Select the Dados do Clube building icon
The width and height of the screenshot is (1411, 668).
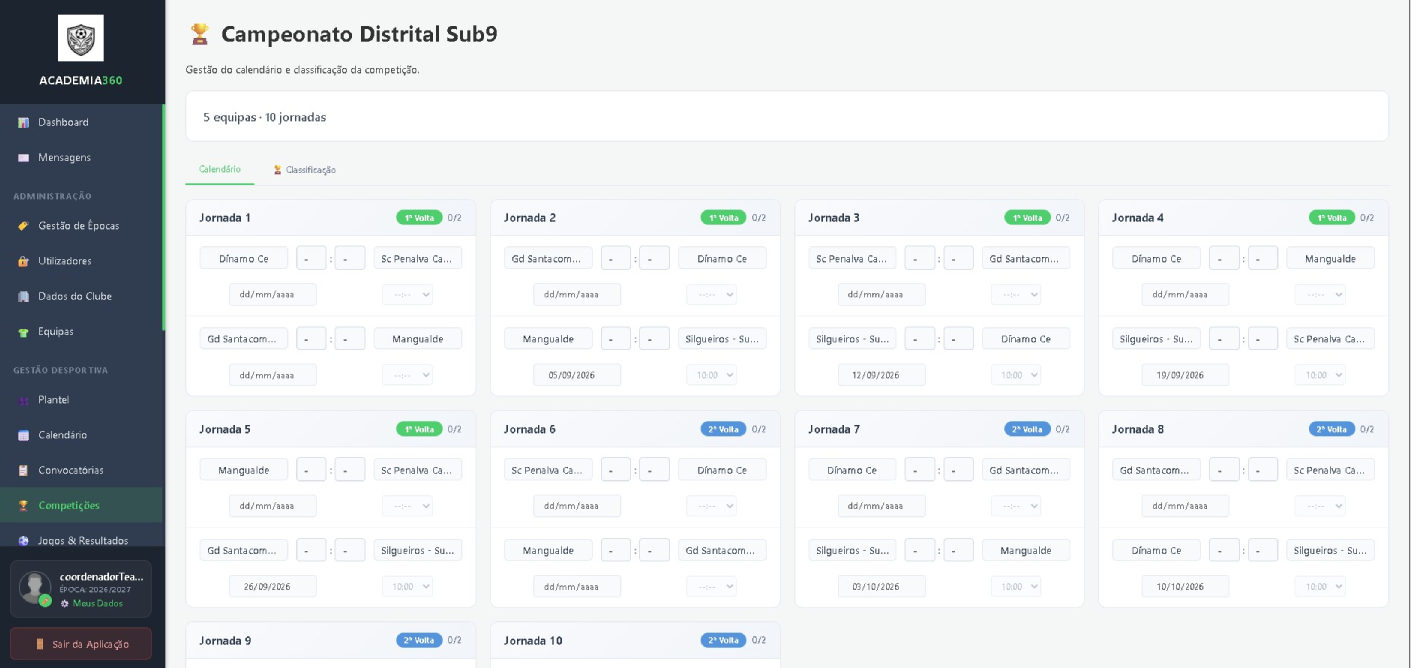(23, 296)
